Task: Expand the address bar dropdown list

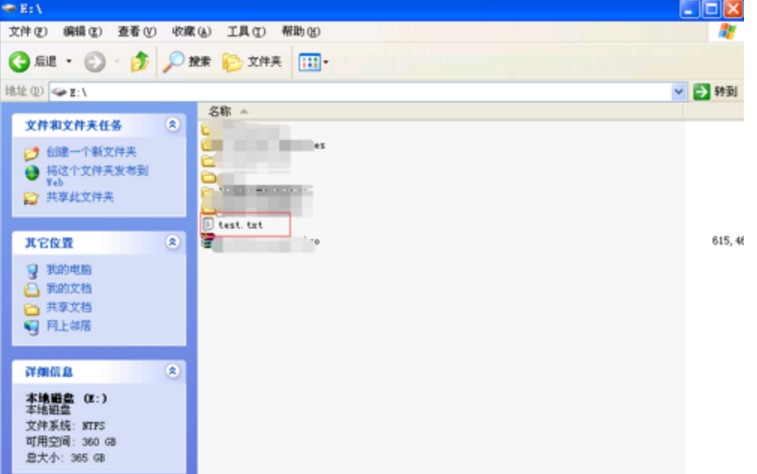Action: point(679,92)
